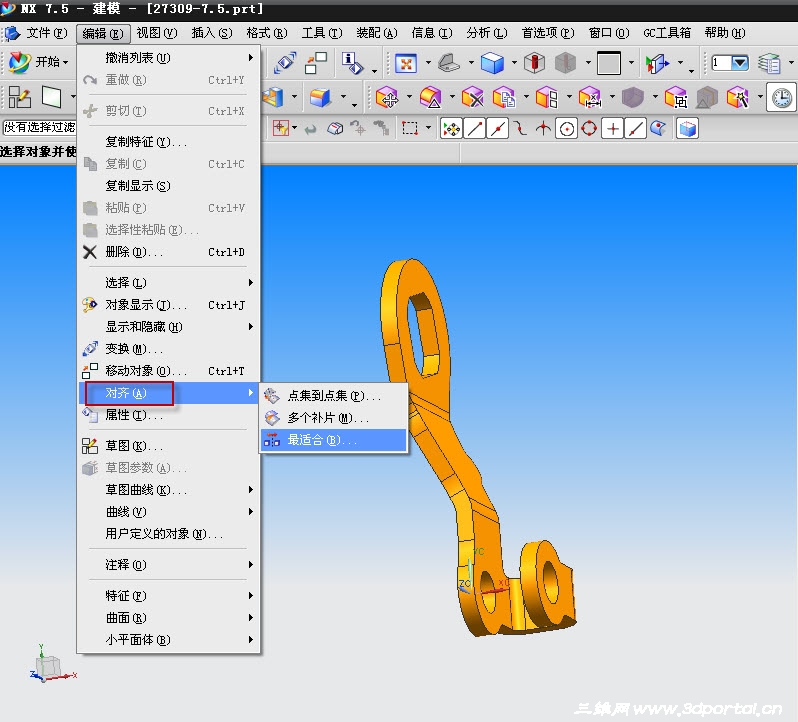Screen dimensions: 798x722
Task: Click the Clip Section icon with red cylinder
Action: pos(534,63)
